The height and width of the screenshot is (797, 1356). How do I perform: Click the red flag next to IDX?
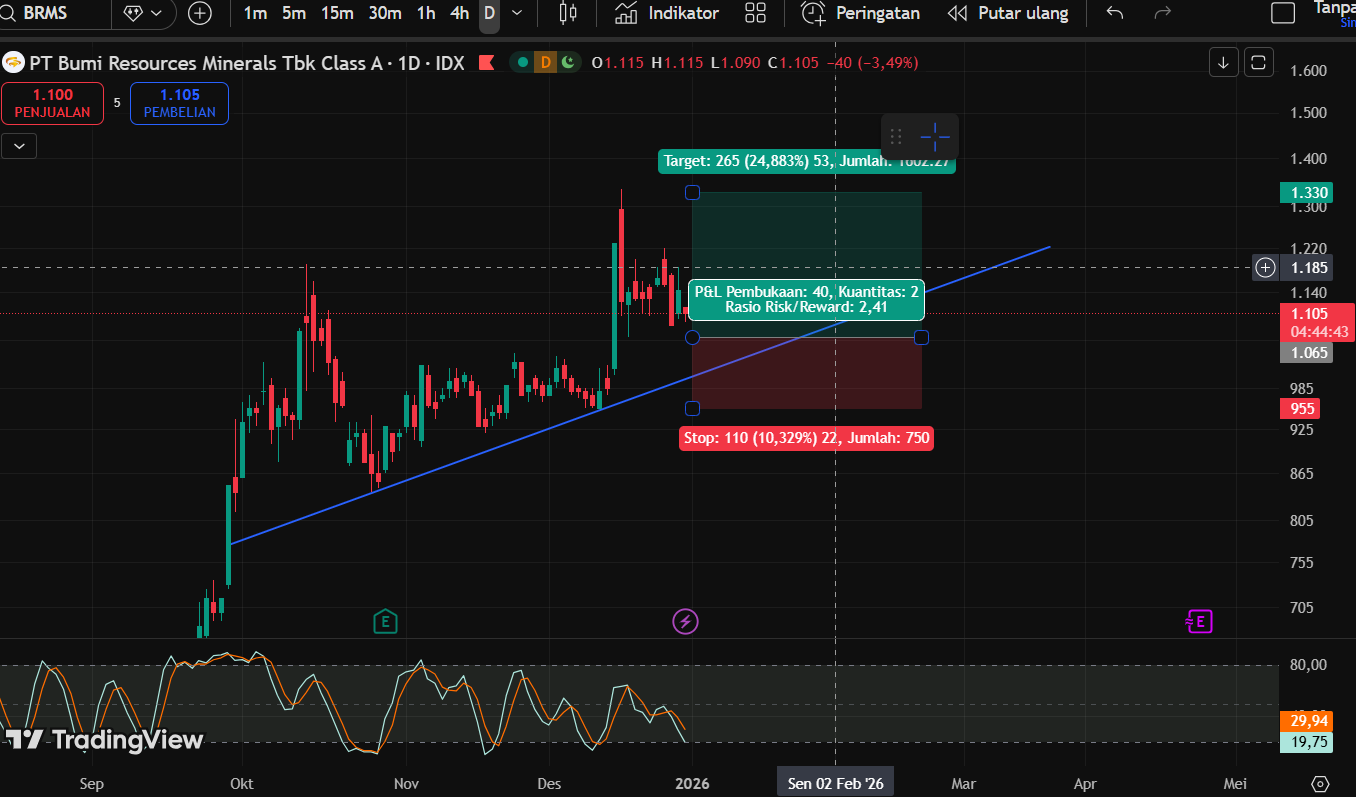pos(486,63)
